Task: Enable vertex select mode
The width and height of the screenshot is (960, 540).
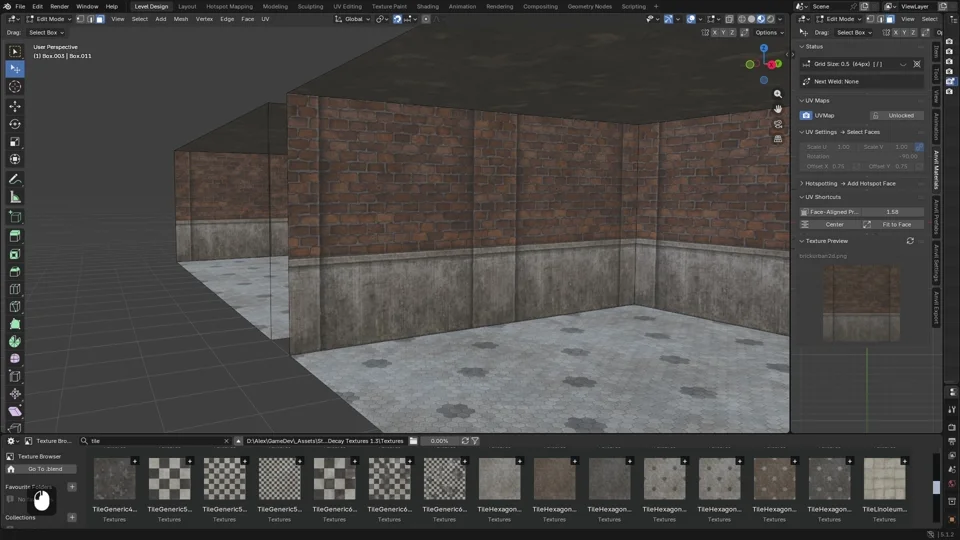Action: point(80,19)
